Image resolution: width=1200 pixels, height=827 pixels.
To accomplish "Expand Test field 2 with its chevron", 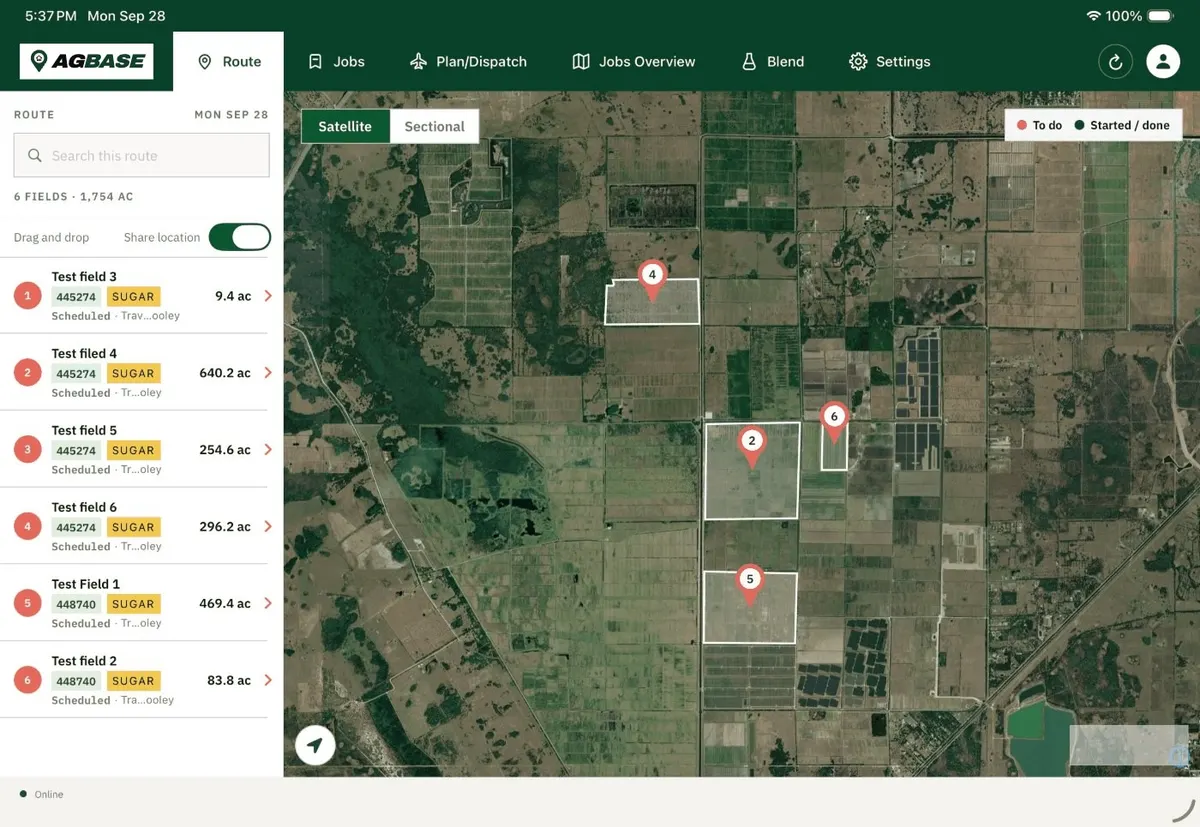I will click(x=268, y=680).
